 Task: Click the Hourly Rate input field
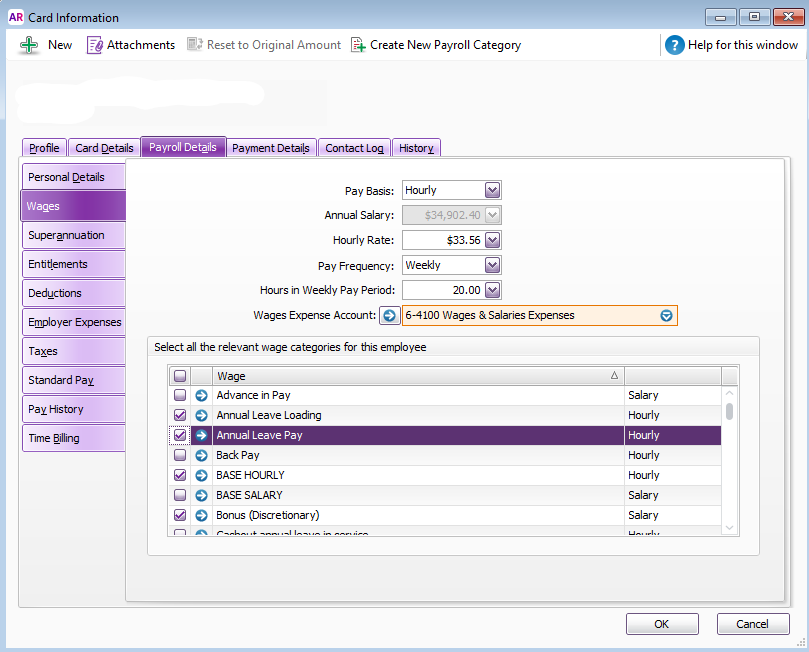coord(441,240)
